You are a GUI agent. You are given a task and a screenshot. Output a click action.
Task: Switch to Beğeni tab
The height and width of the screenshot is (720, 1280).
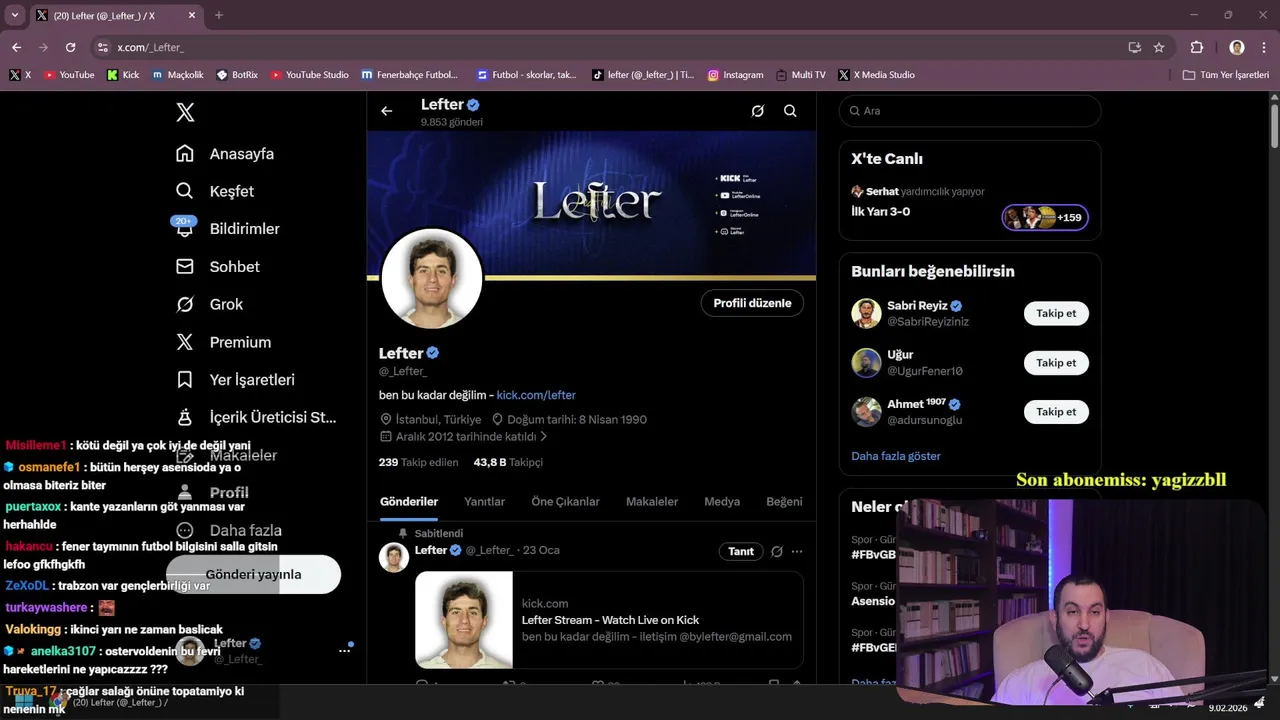(x=784, y=502)
